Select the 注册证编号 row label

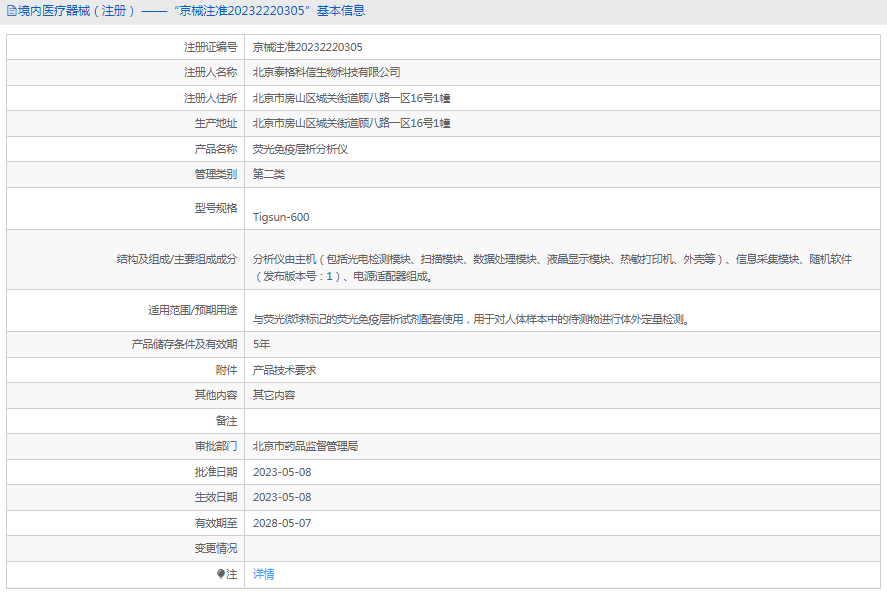[210, 47]
